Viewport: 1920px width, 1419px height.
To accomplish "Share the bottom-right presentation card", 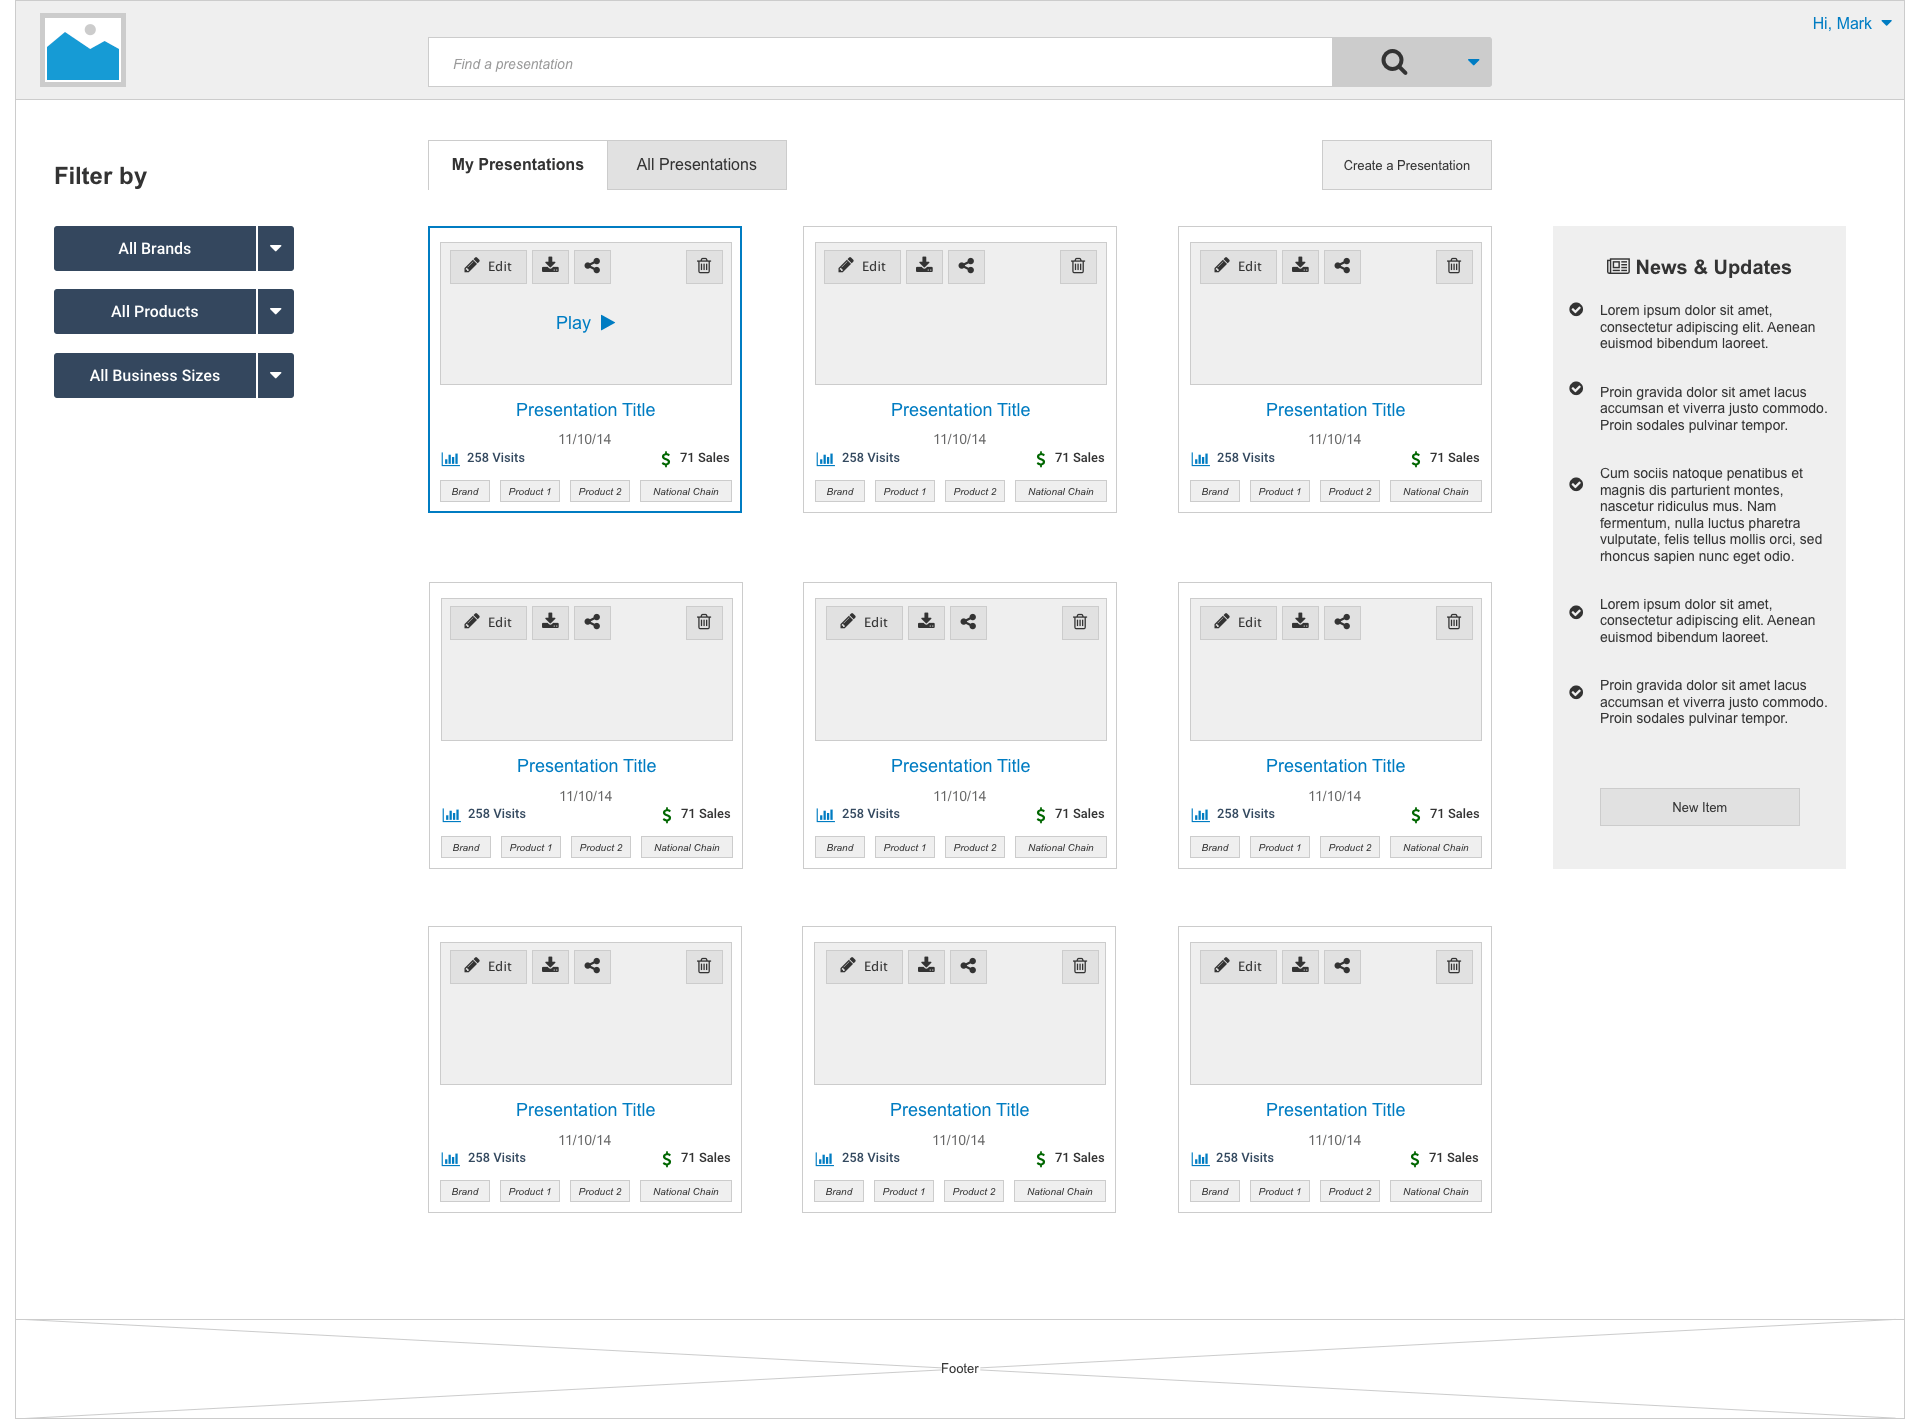I will coord(1342,966).
